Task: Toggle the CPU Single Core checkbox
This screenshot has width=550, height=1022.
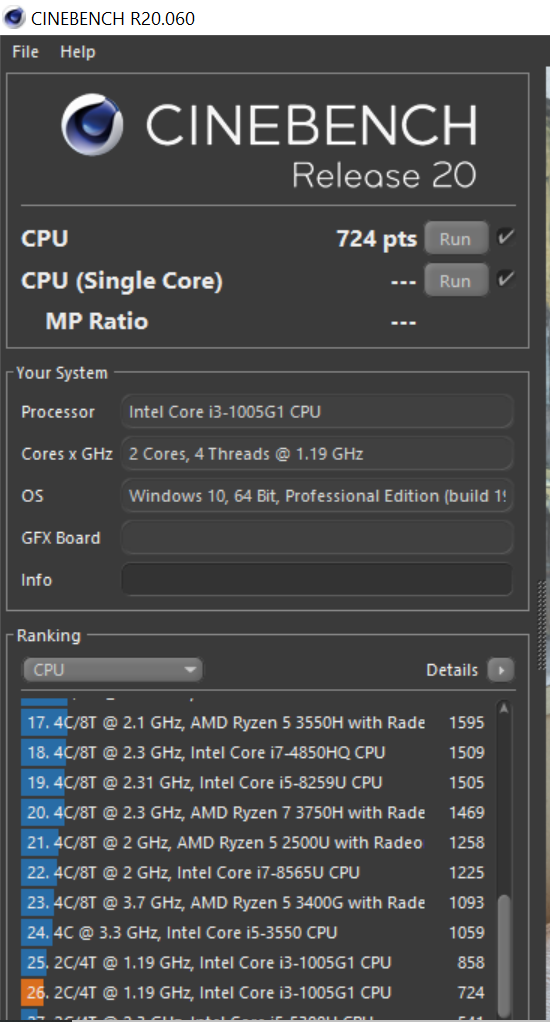Action: coord(505,280)
